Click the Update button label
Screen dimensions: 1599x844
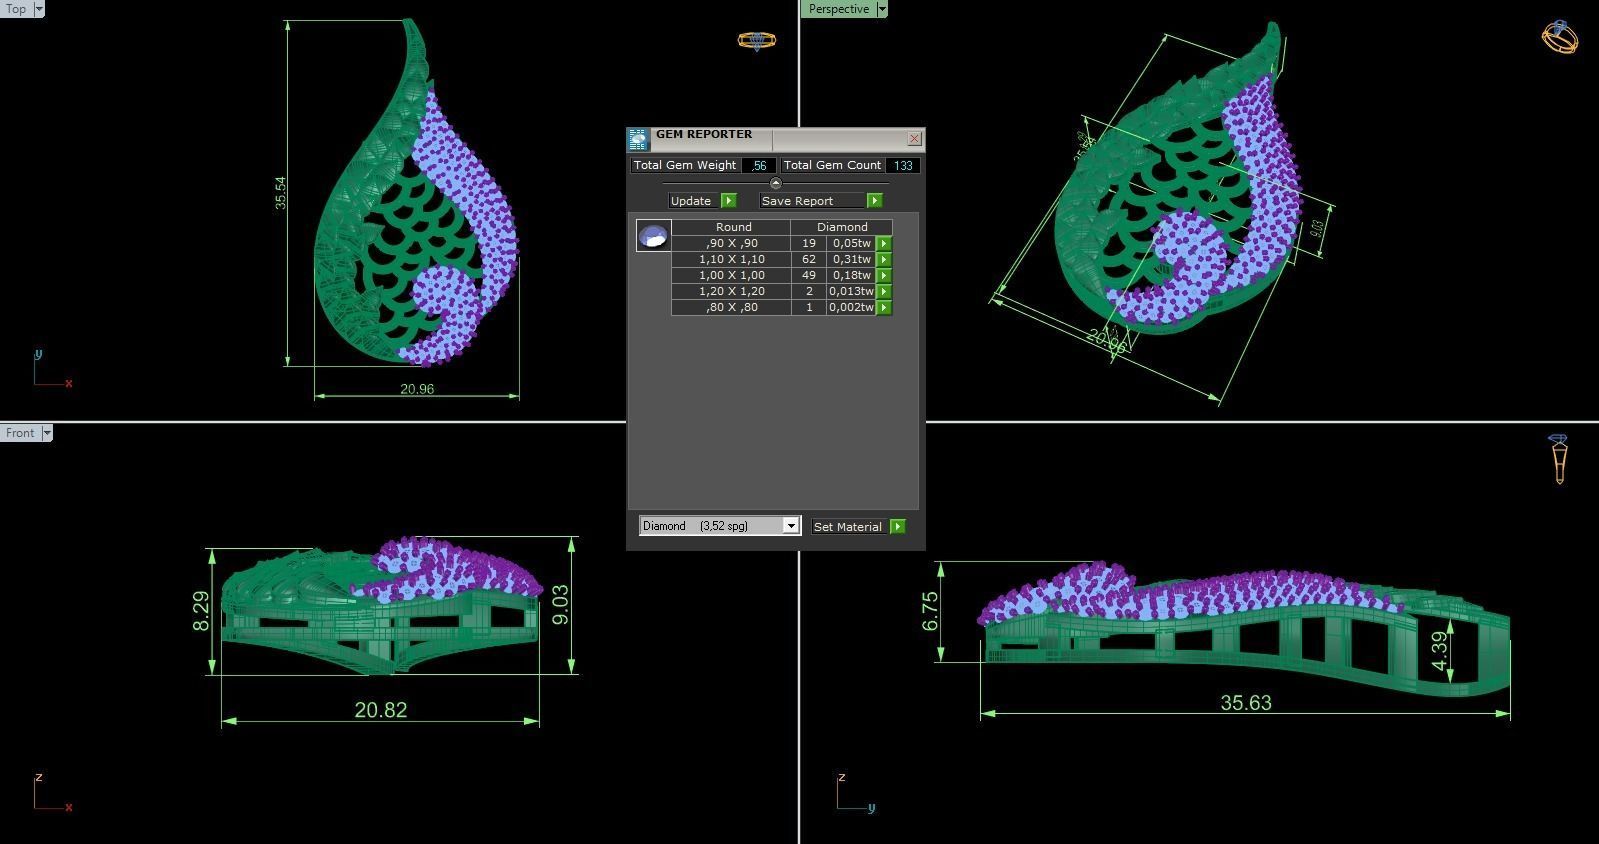691,201
